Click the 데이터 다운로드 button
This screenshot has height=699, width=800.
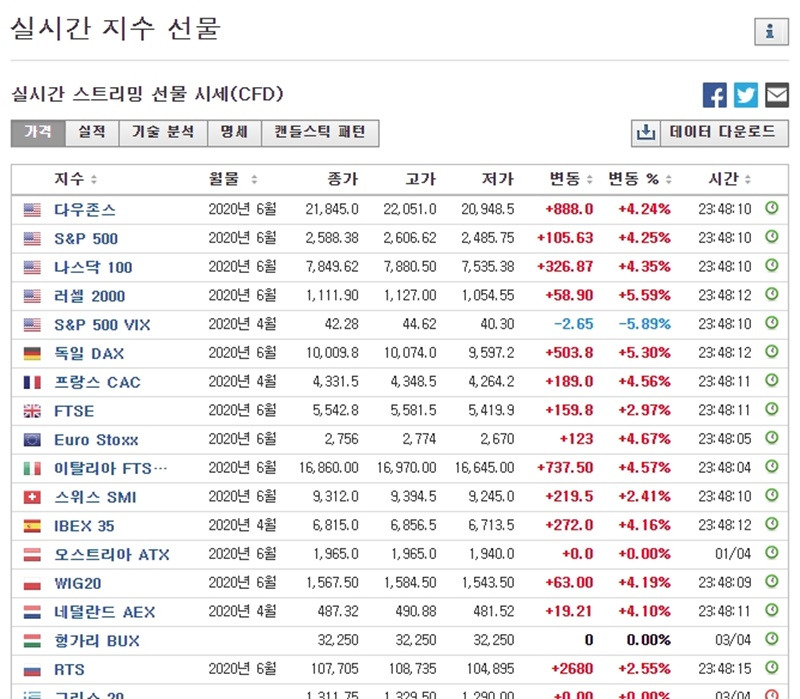722,133
